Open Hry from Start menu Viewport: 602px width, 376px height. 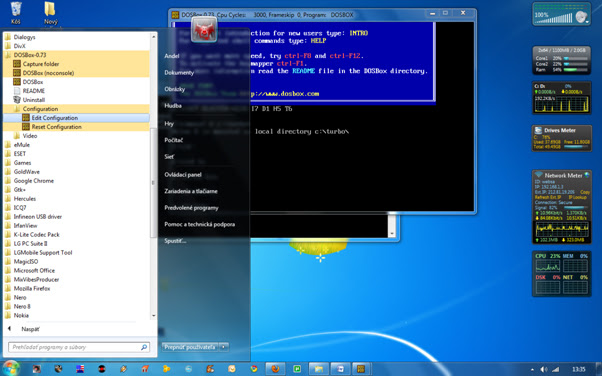click(169, 124)
